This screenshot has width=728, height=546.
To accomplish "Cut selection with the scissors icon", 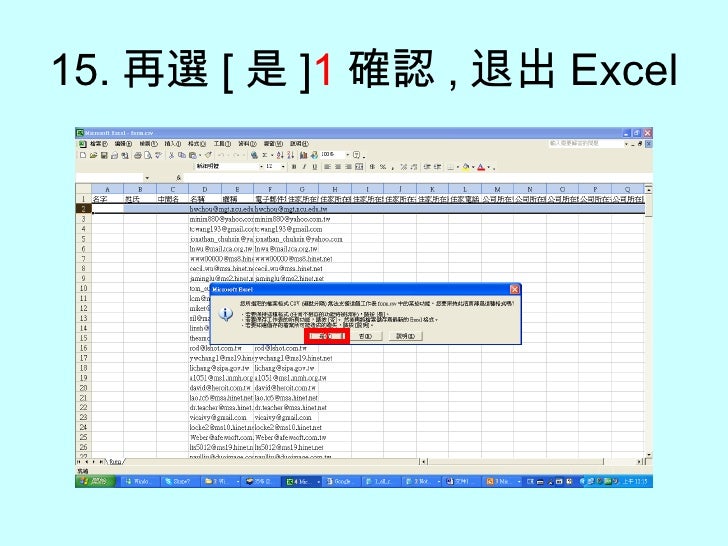I will (x=171, y=155).
